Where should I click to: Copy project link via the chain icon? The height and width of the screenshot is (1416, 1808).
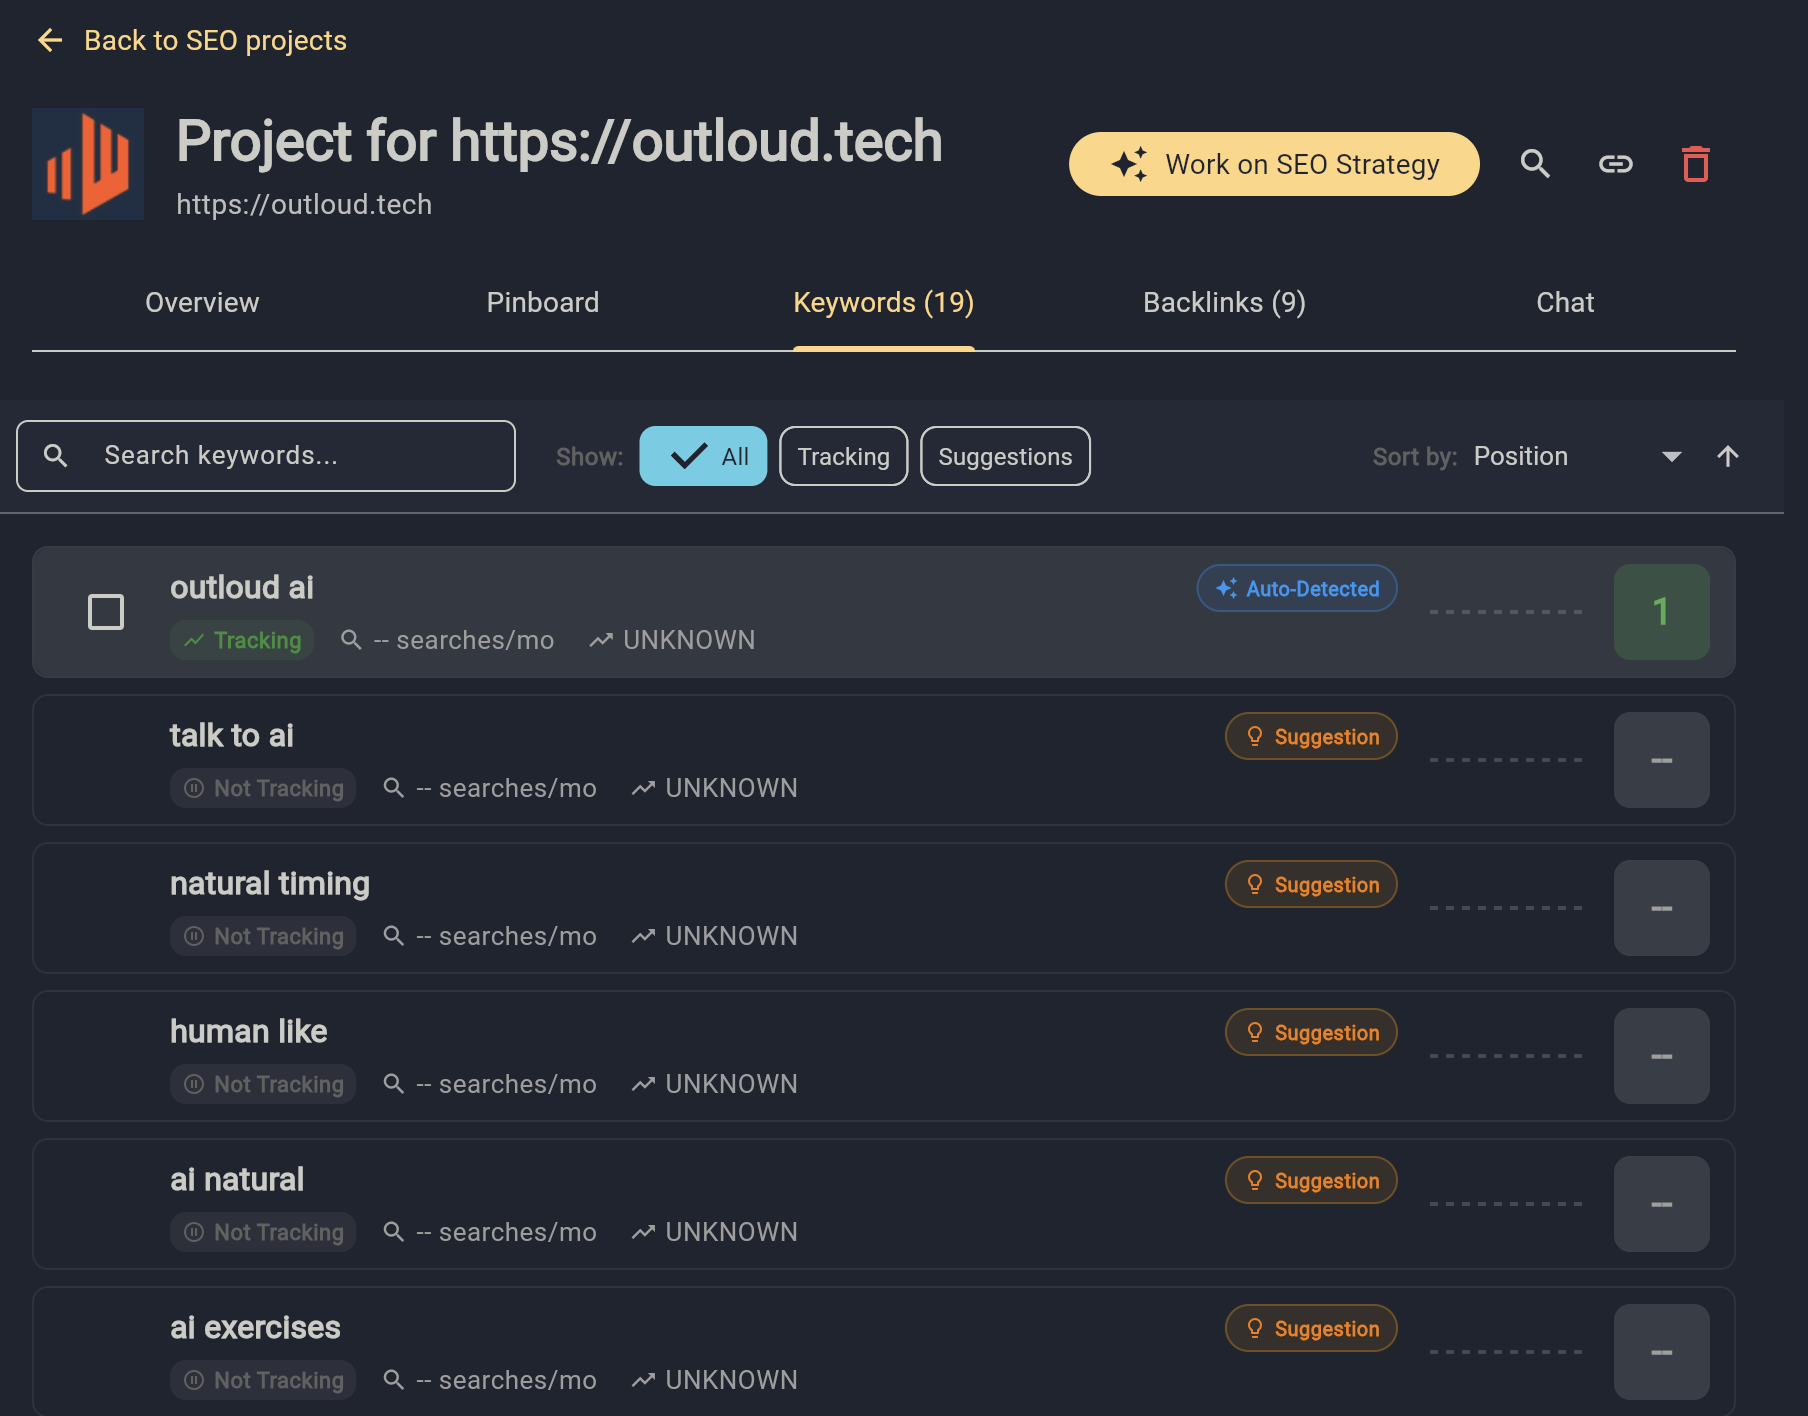coord(1616,164)
